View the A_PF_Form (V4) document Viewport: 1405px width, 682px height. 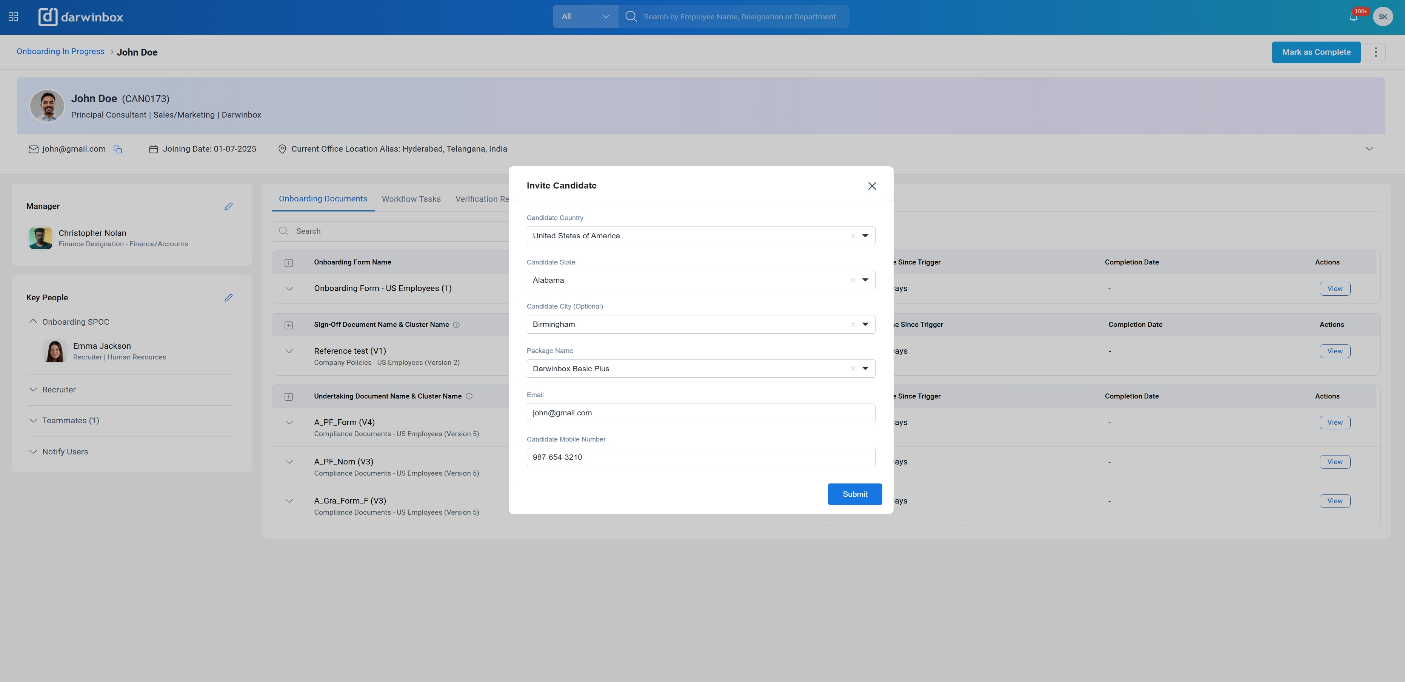(1335, 422)
